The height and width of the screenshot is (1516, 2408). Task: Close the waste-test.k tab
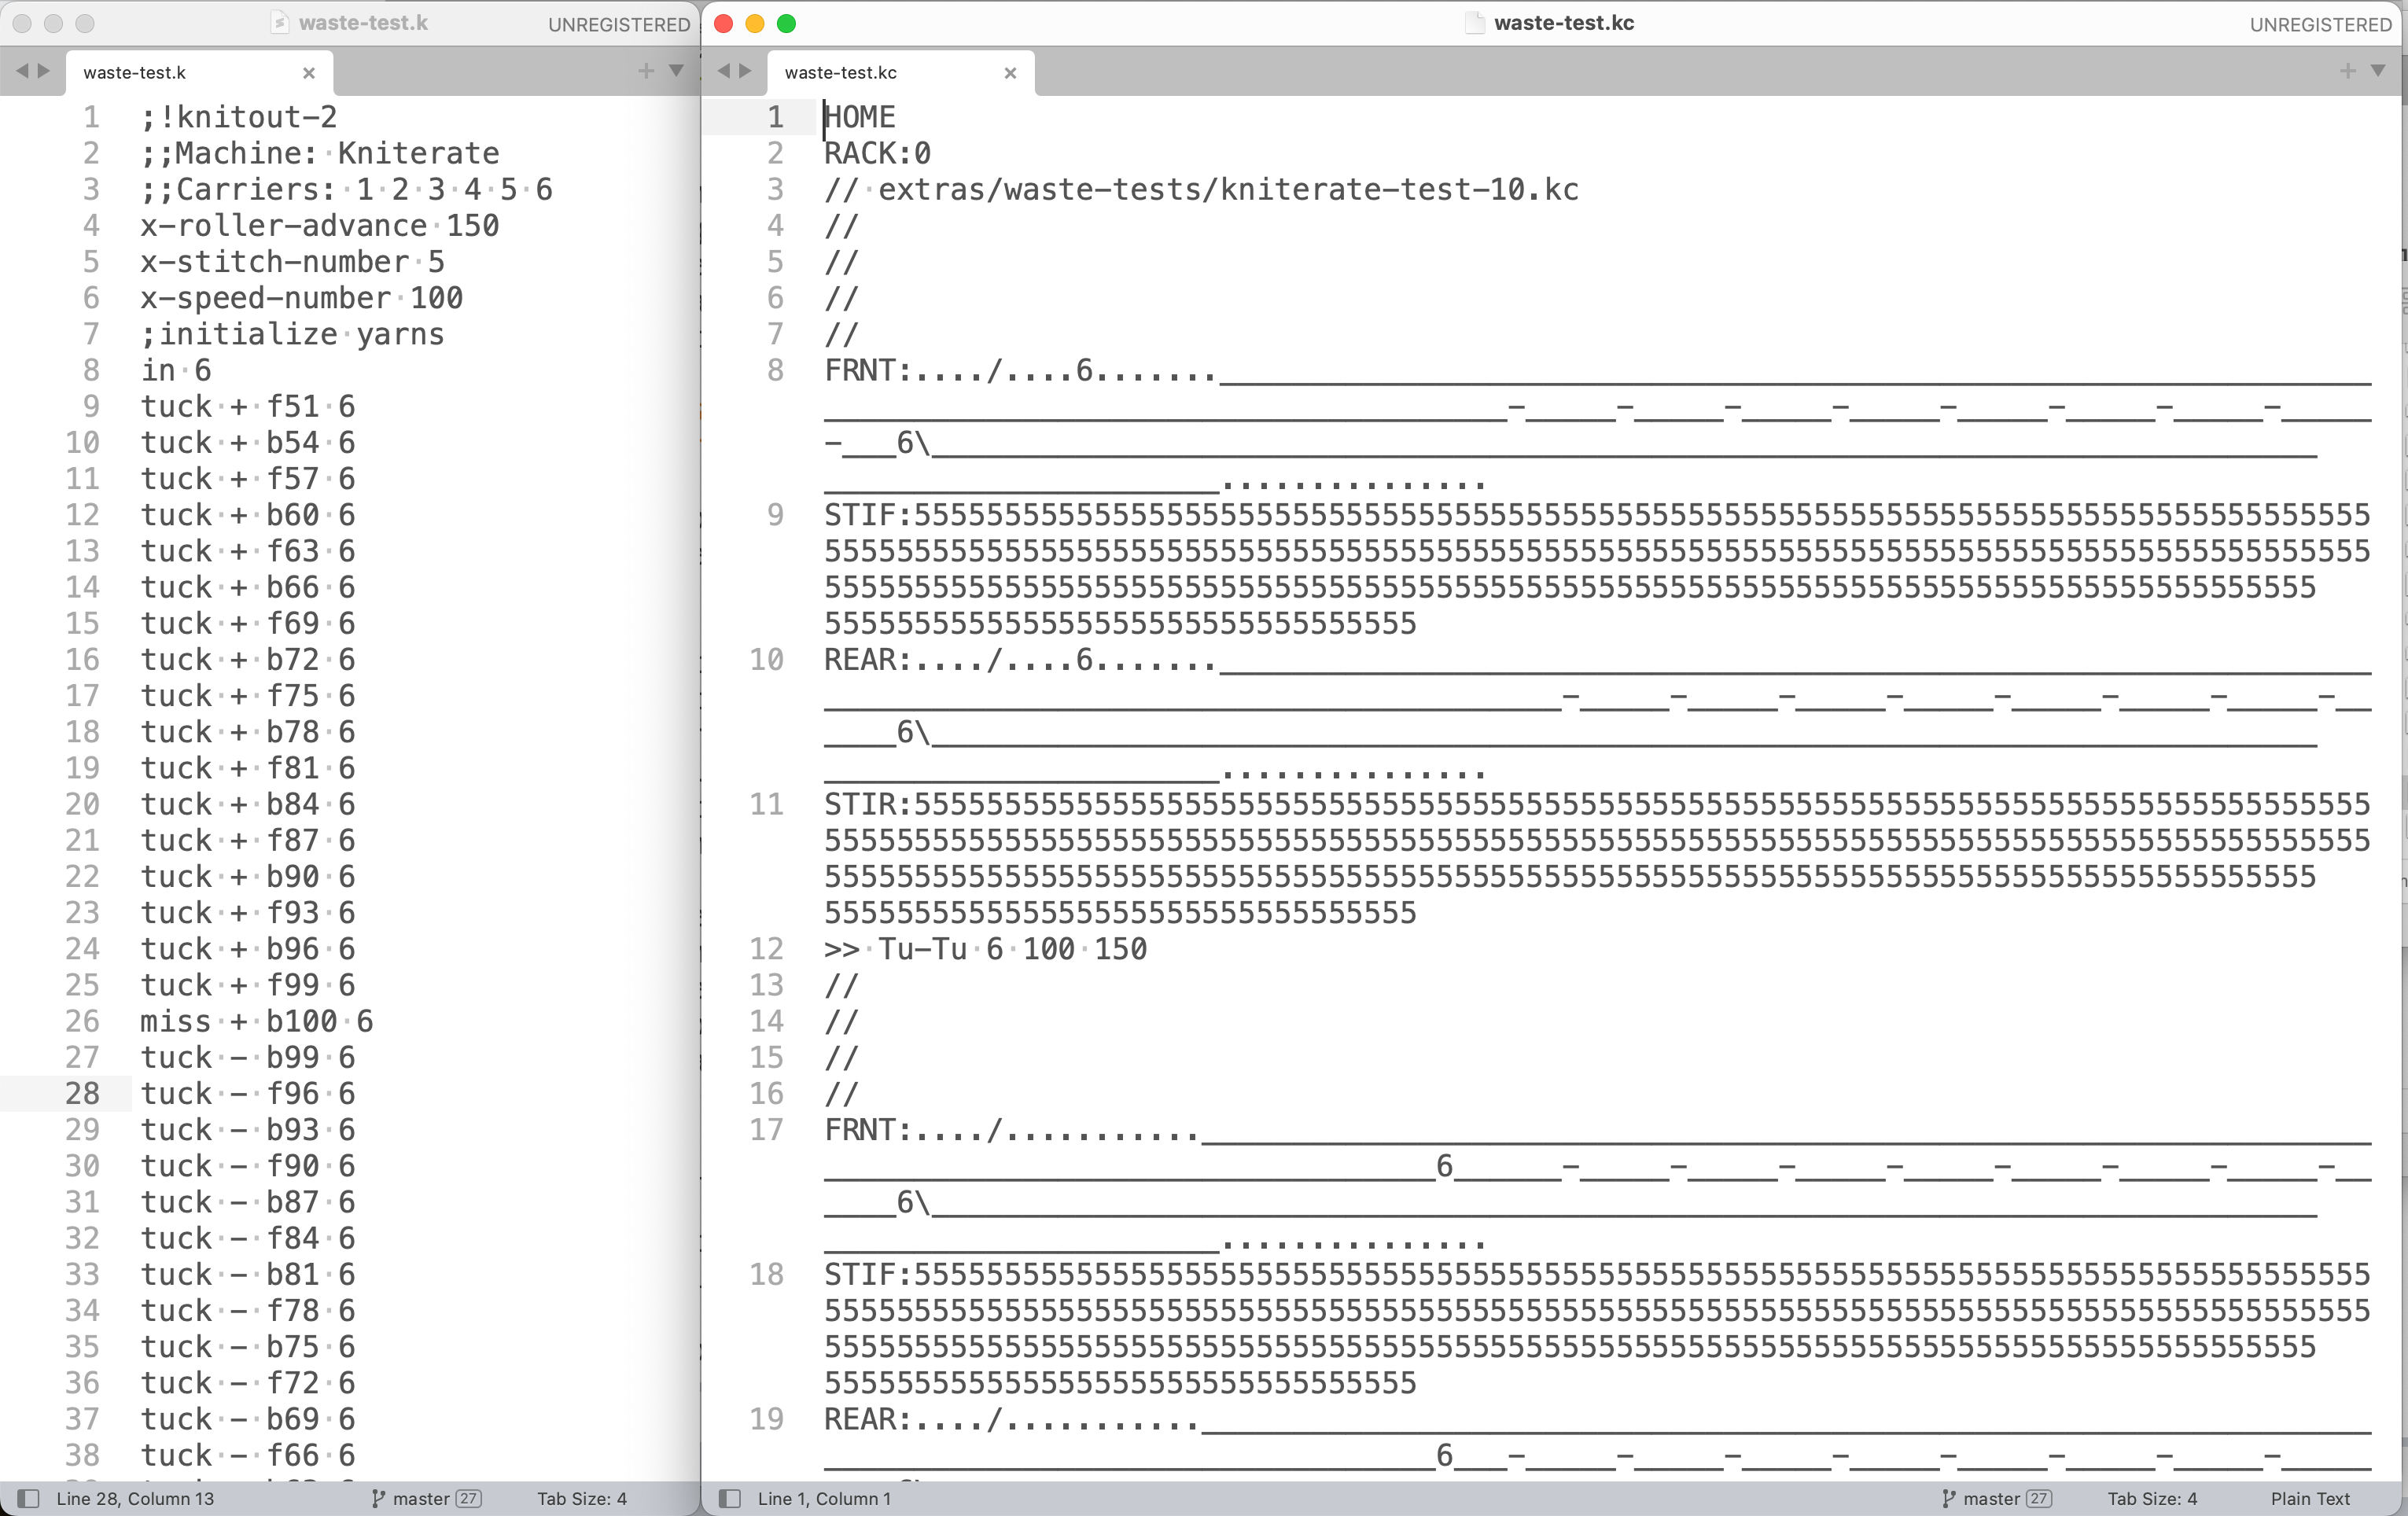click(309, 73)
